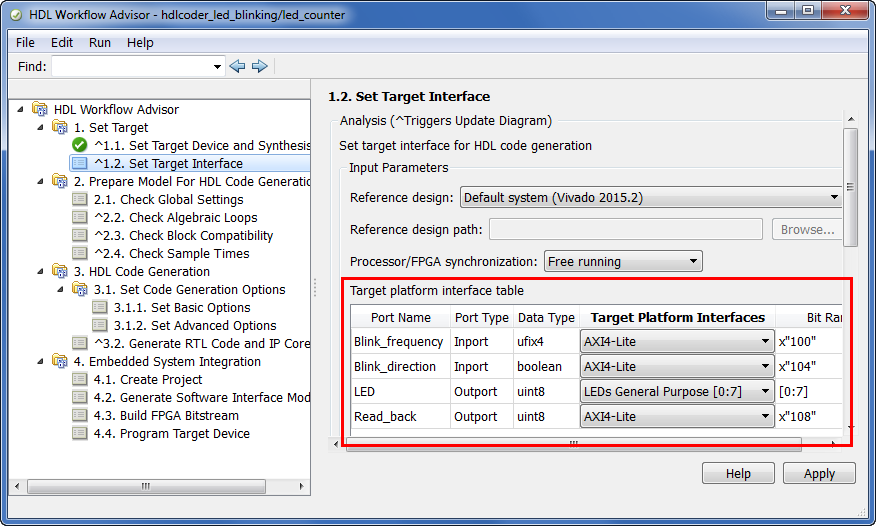
Task: Click the Apply button
Action: tap(819, 474)
